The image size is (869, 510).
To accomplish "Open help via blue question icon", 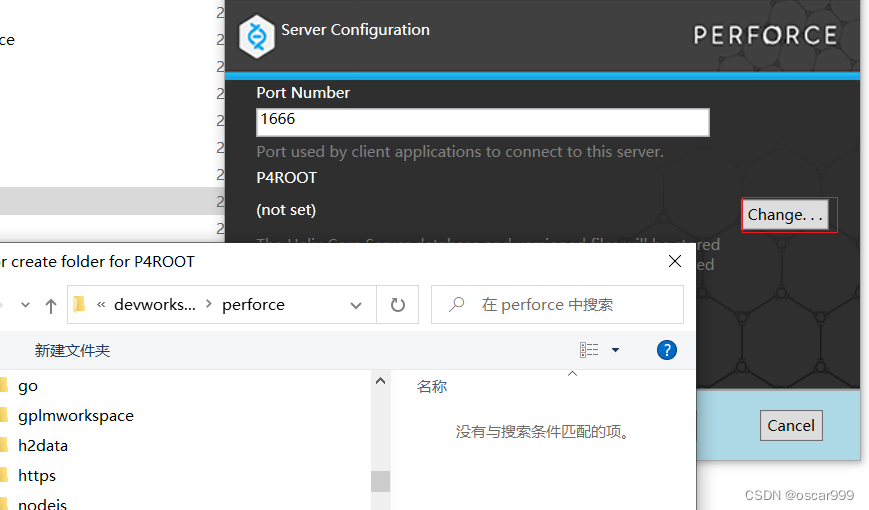I will coord(667,350).
